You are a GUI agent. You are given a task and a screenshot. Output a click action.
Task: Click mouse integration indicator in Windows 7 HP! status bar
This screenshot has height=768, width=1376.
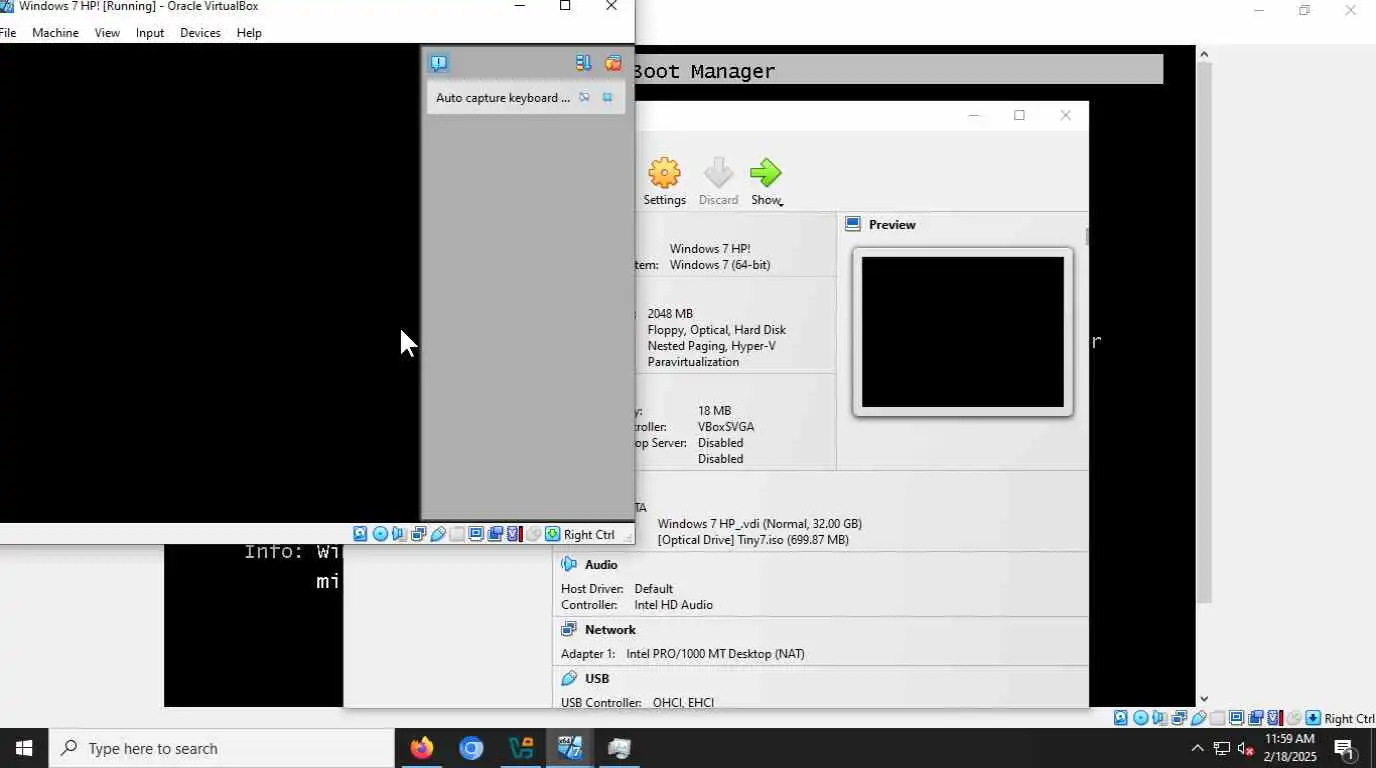(x=533, y=534)
